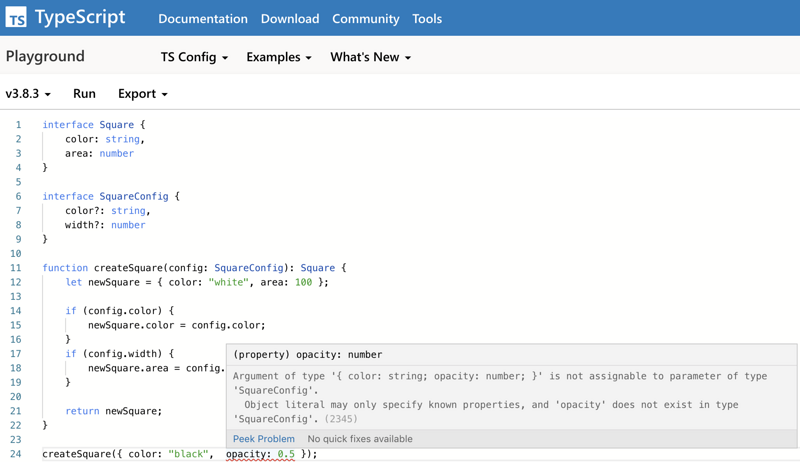Screen dimensions: 800x462
Task: Run the playground code
Action: (84, 94)
